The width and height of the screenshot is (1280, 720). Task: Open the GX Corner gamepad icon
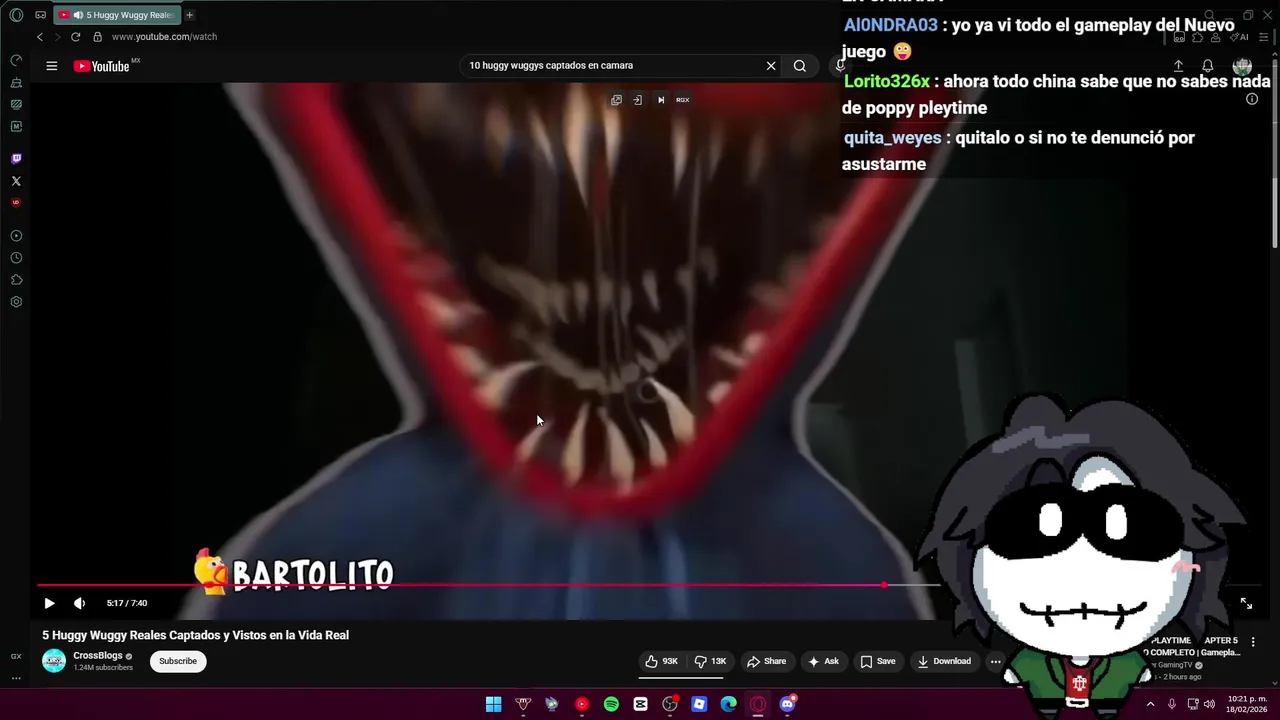40,15
